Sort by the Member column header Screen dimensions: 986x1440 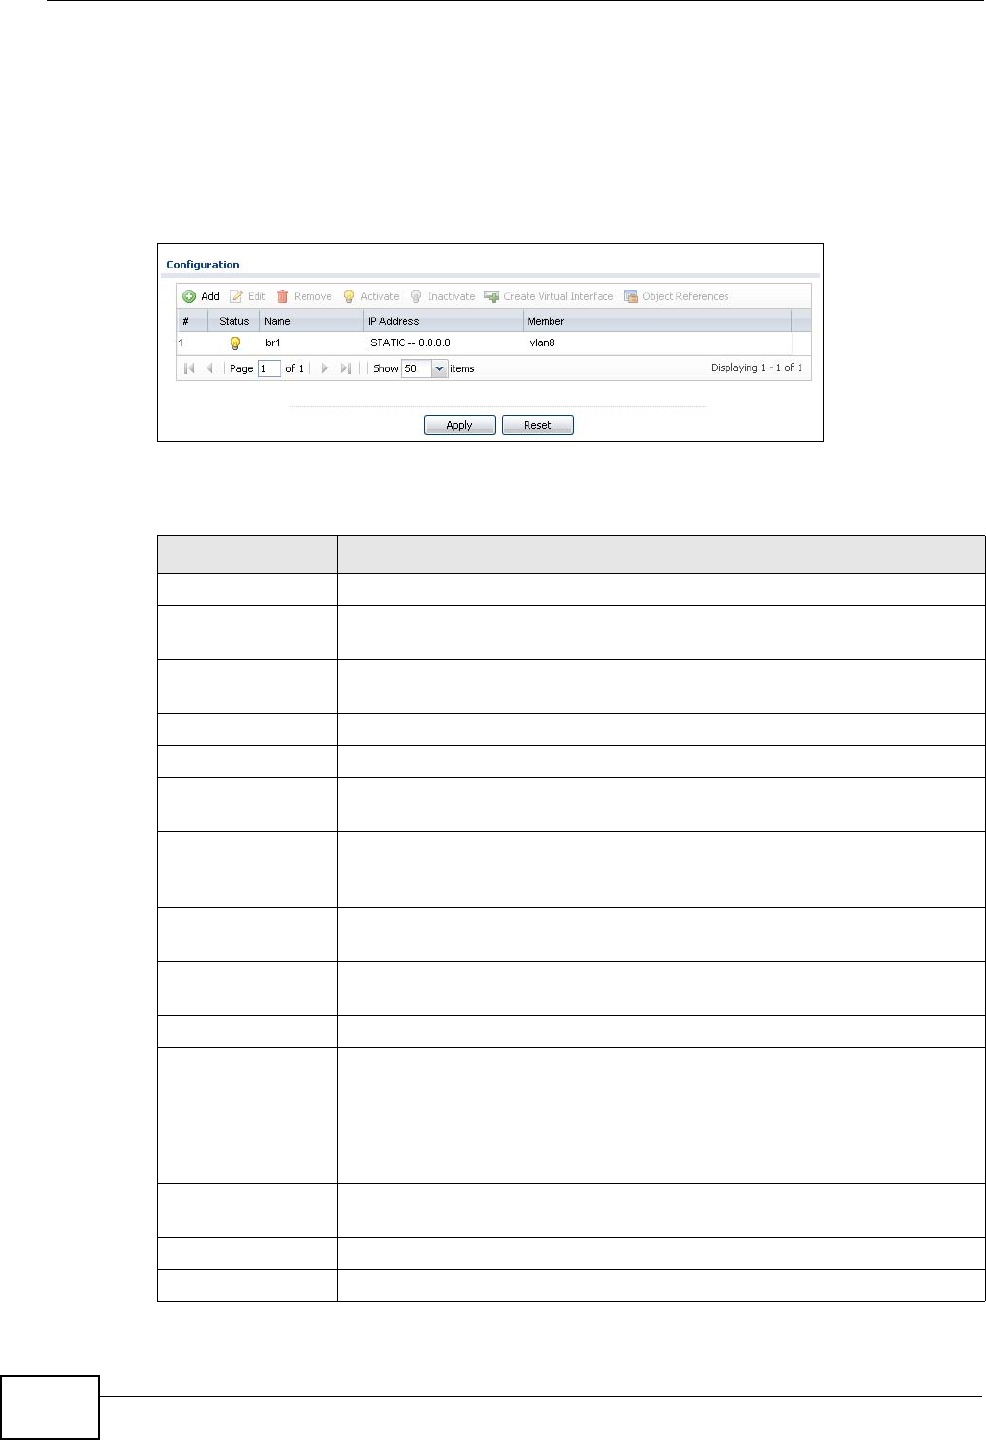658,321
